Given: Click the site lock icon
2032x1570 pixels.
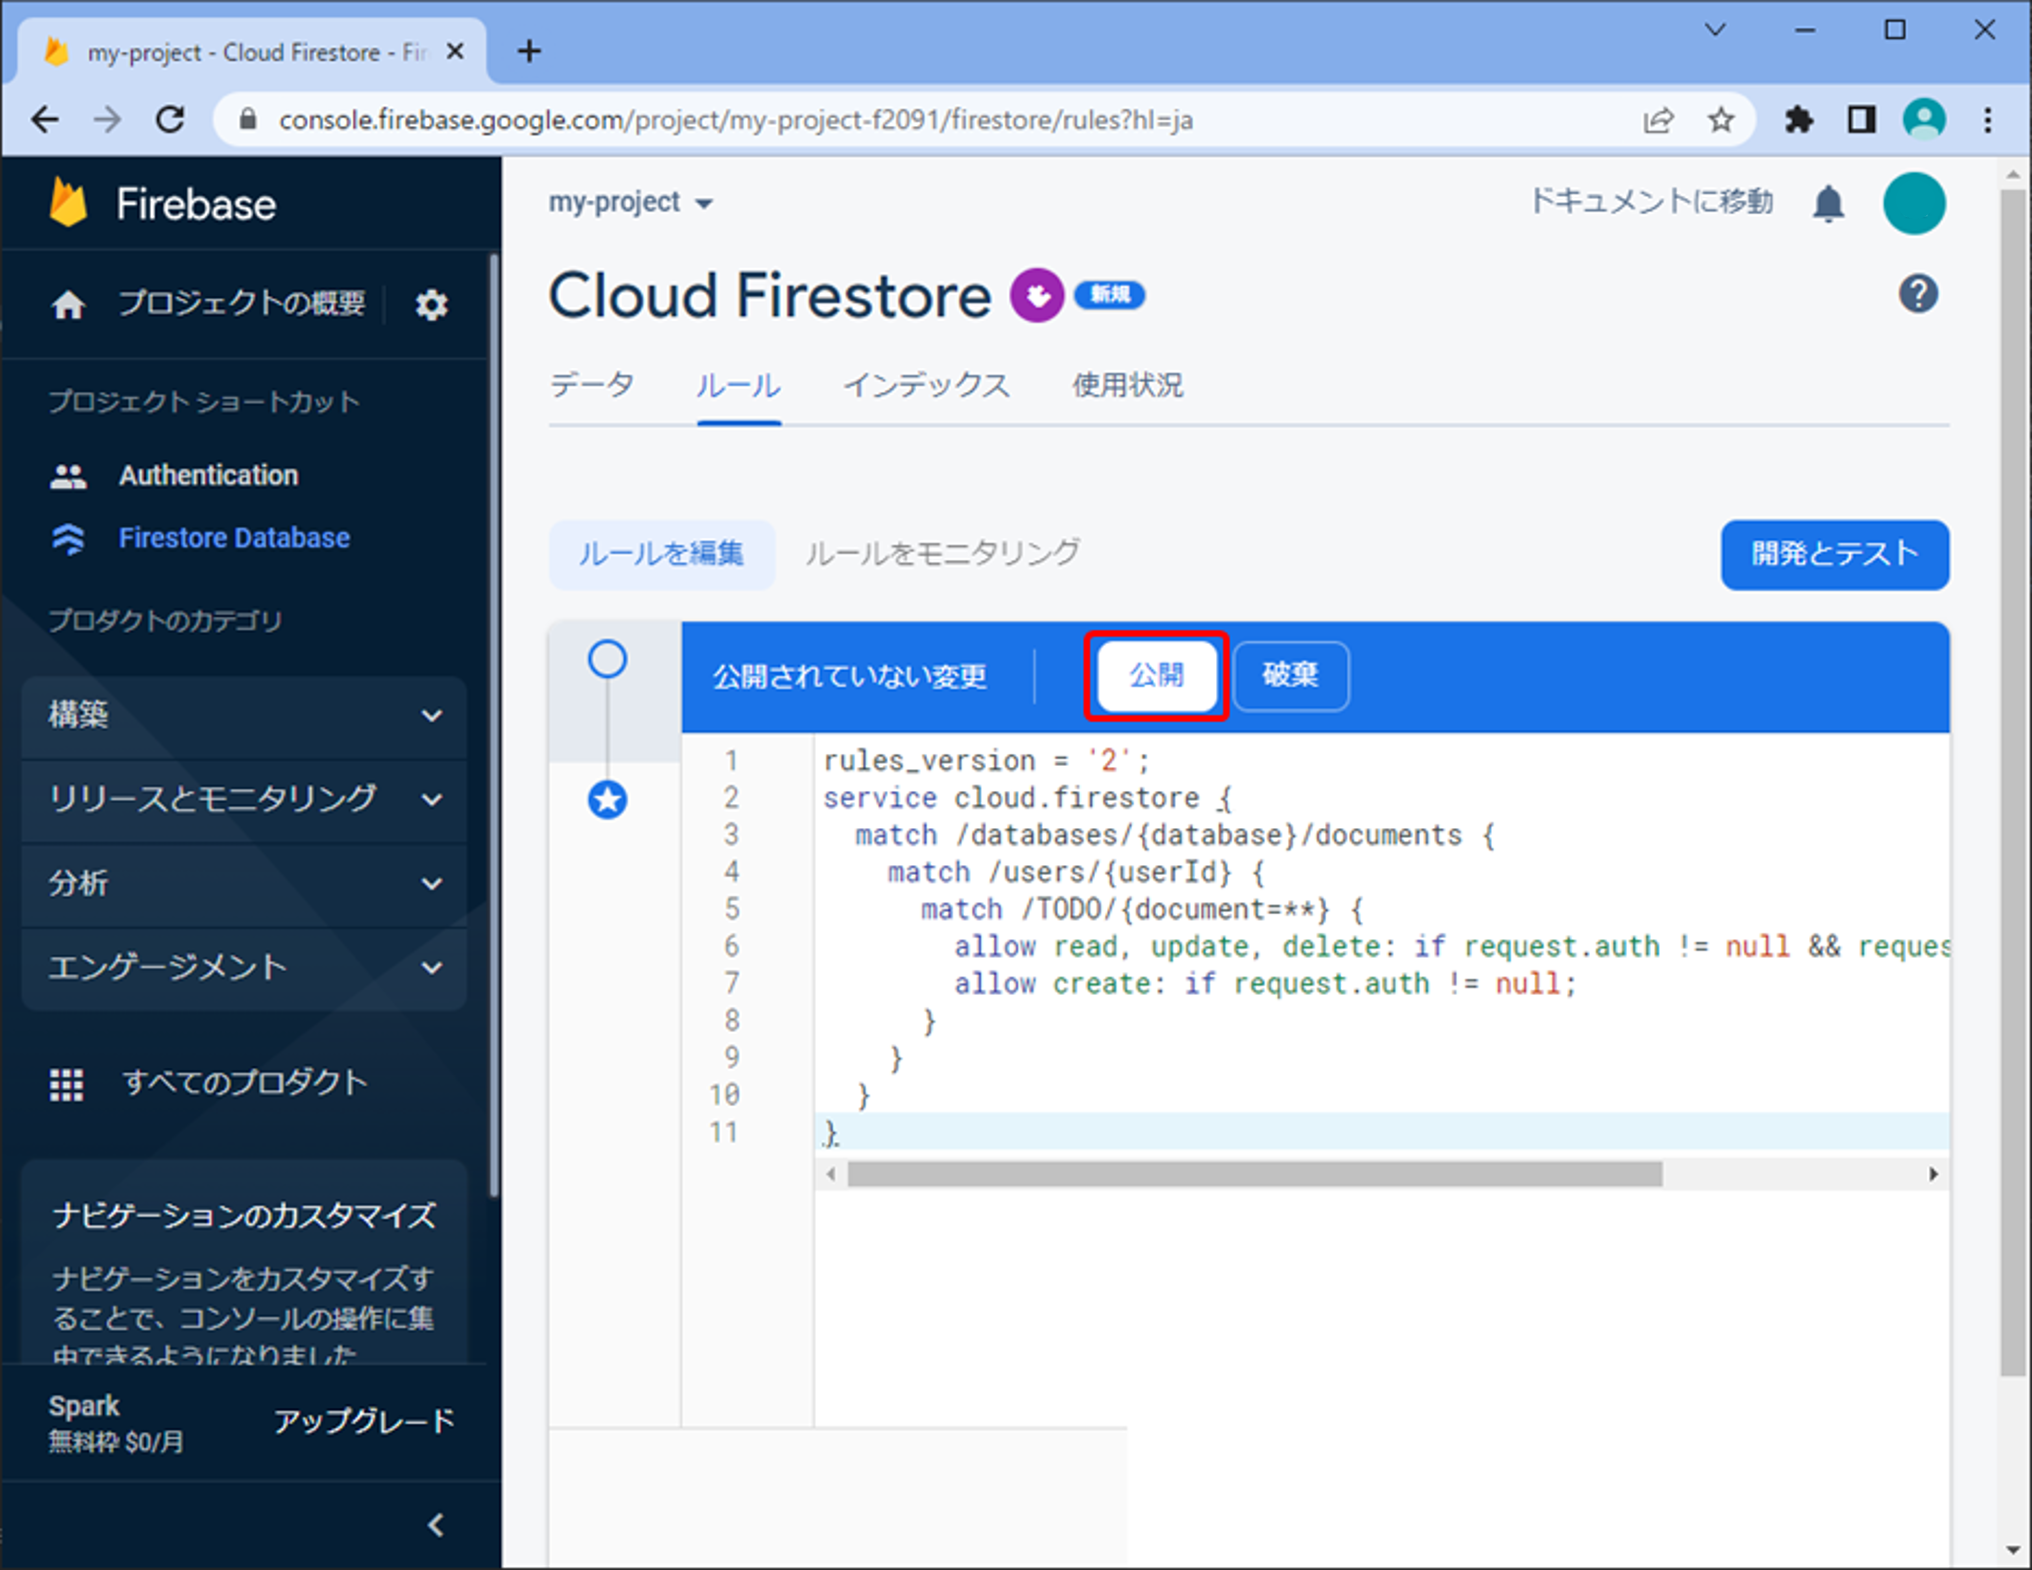Looking at the screenshot, I should (248, 120).
